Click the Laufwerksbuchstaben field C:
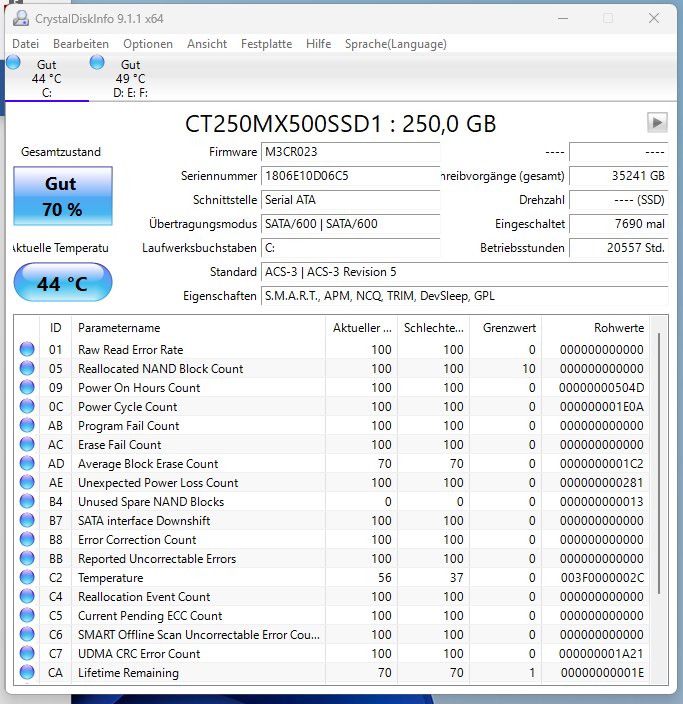Screen dimensions: 683x704 [x=350, y=248]
